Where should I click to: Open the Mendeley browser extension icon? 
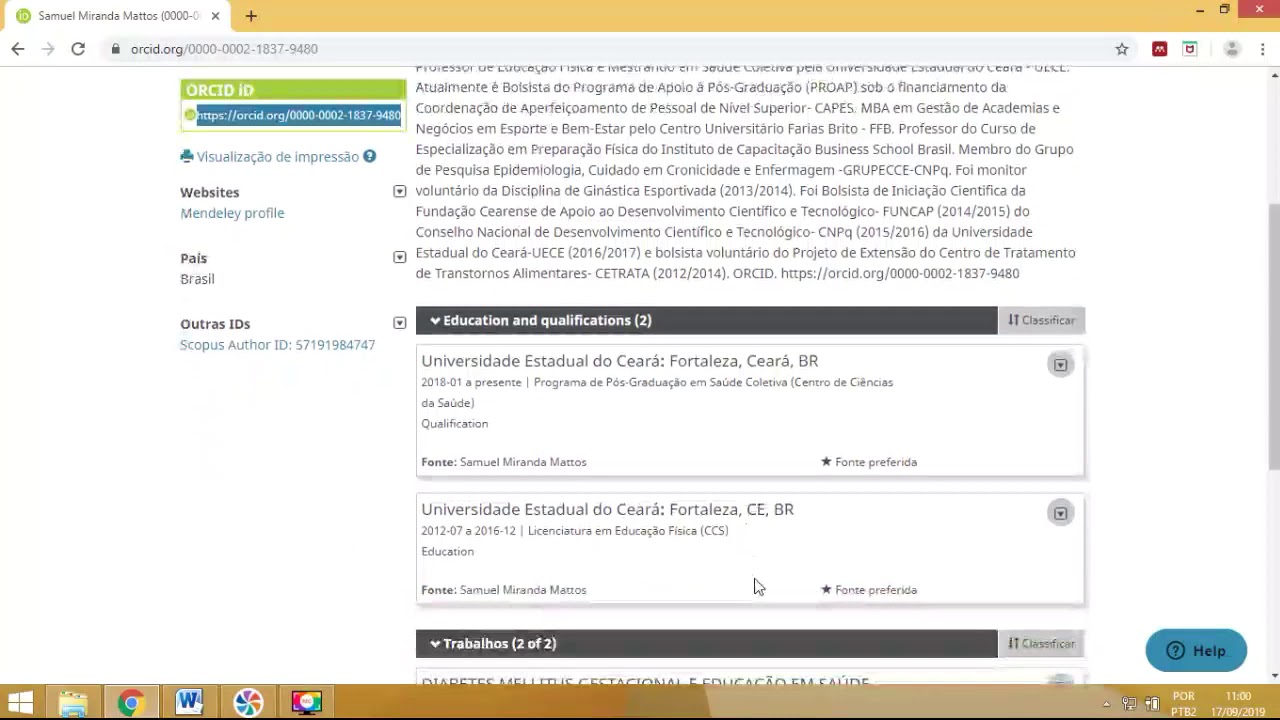pos(1159,49)
